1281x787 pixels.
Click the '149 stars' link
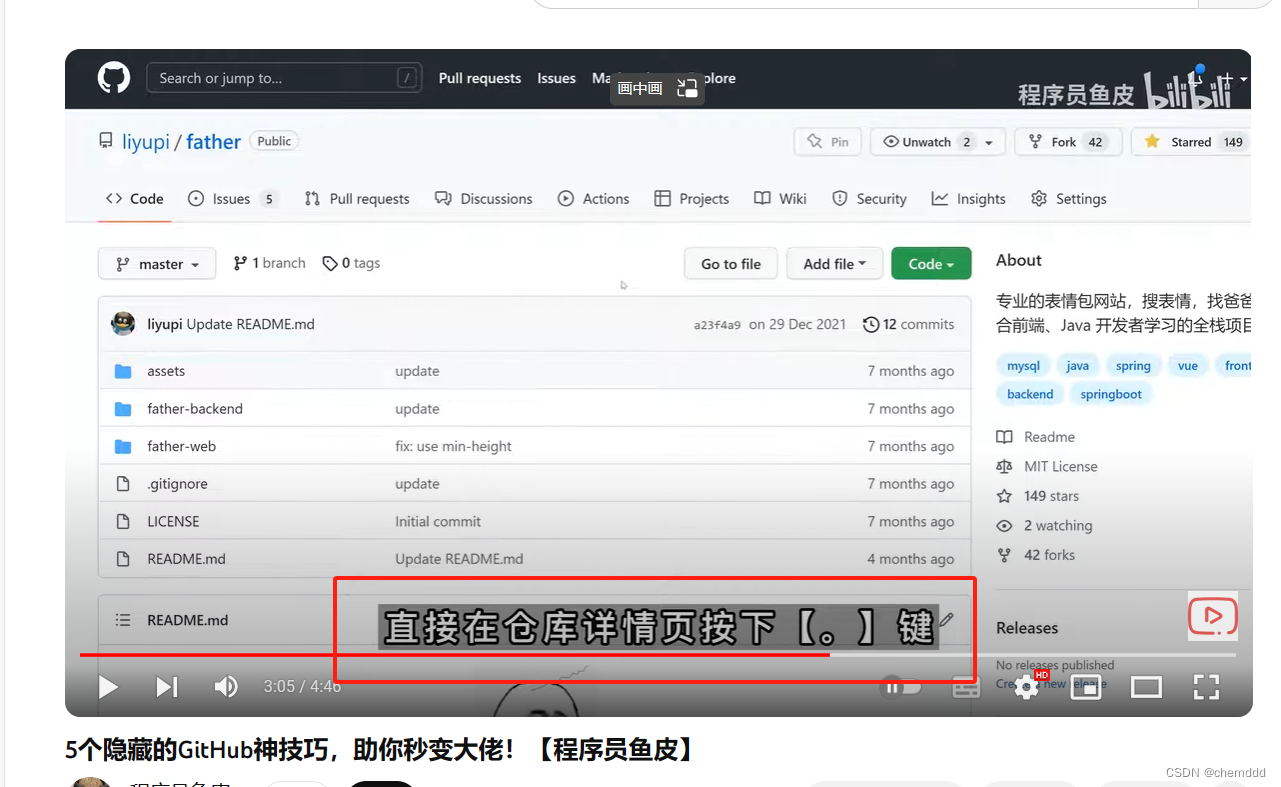click(1038, 496)
